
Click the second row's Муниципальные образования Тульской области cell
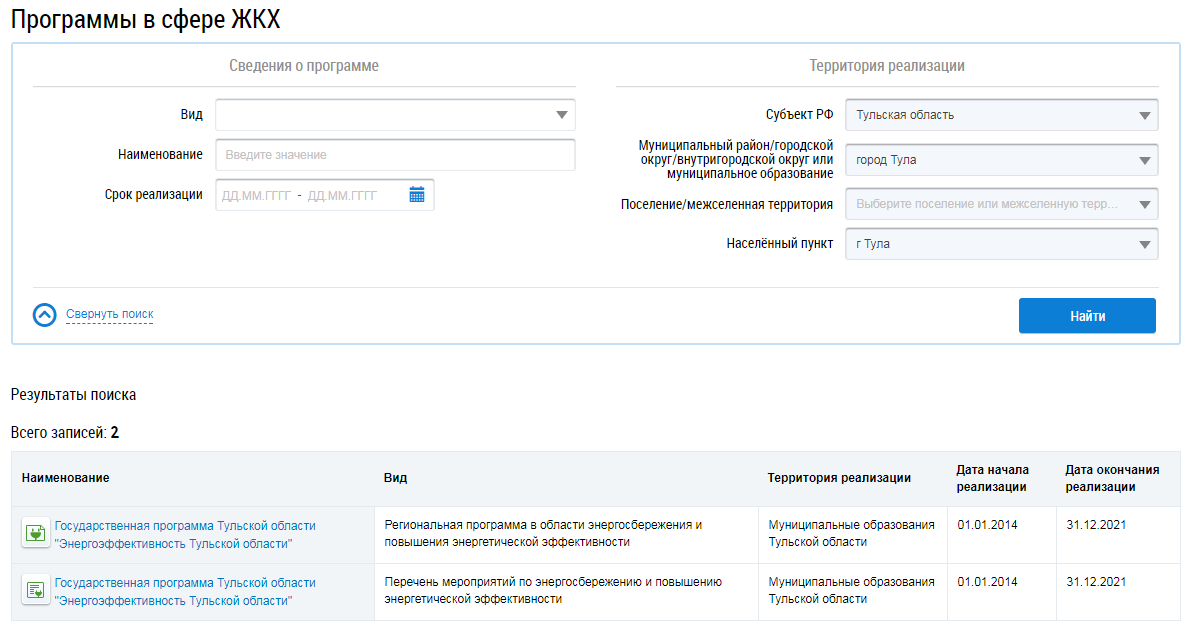(x=851, y=590)
